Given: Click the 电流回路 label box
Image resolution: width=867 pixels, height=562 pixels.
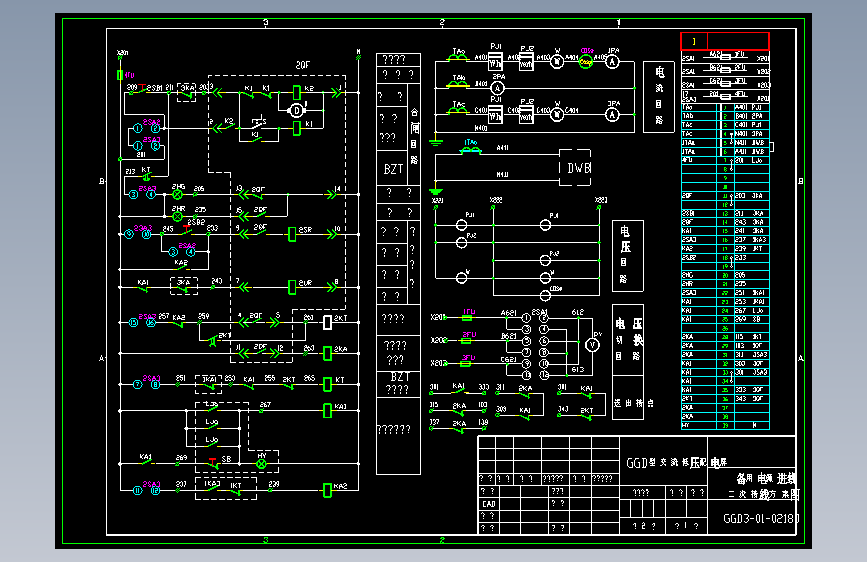Looking at the screenshot, I should [x=659, y=97].
